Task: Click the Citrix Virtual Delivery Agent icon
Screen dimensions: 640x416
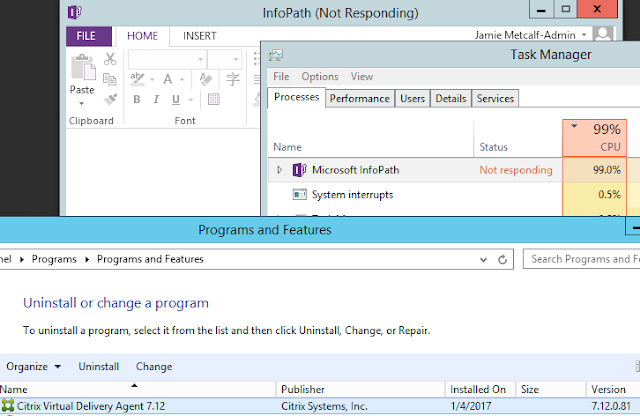Action: pyautogui.click(x=7, y=405)
